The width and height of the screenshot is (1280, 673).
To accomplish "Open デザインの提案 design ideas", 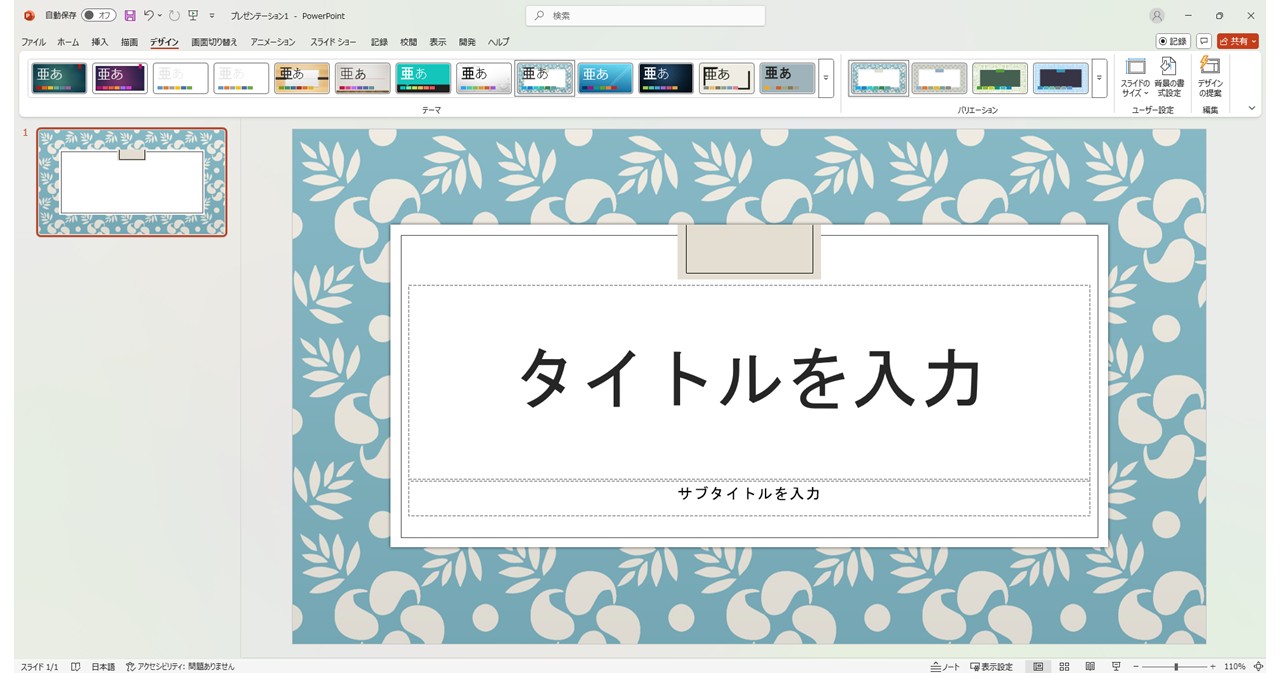I will point(1210,77).
